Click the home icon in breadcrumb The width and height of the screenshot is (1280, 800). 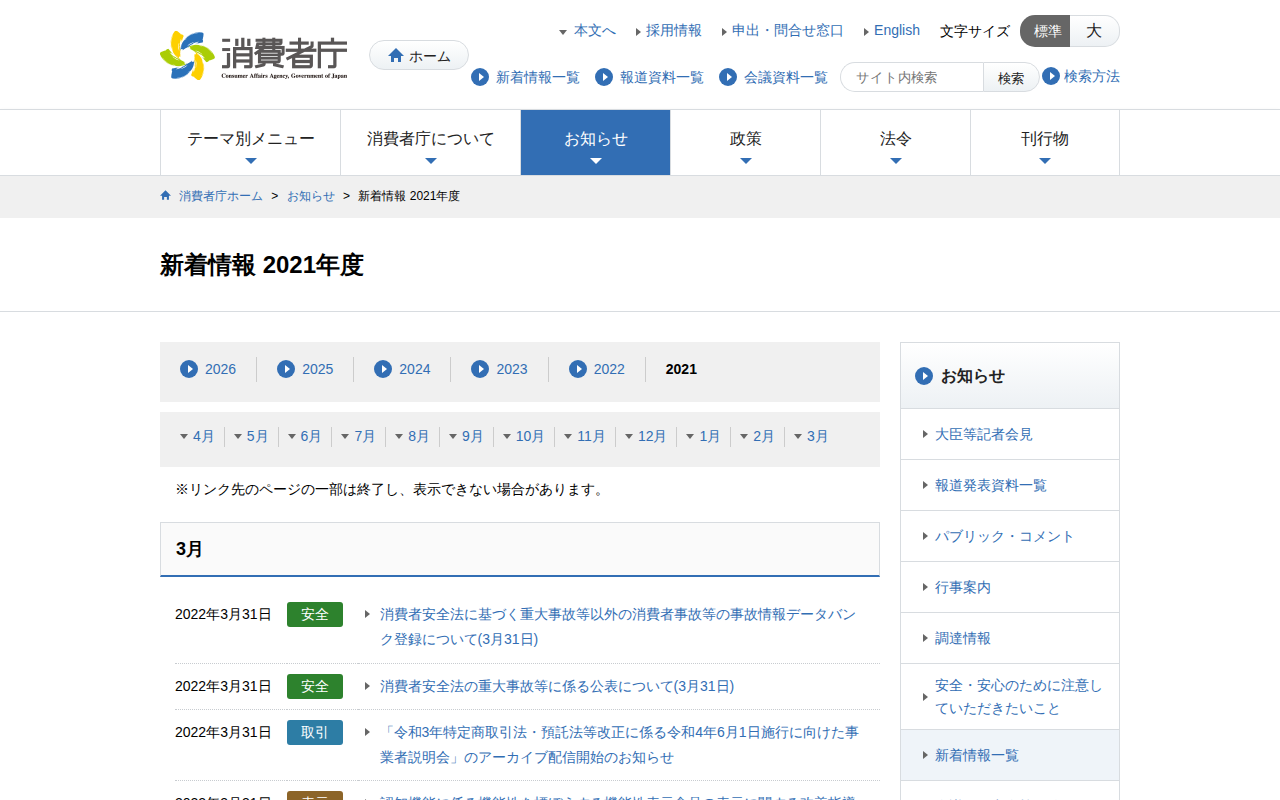[x=166, y=196]
